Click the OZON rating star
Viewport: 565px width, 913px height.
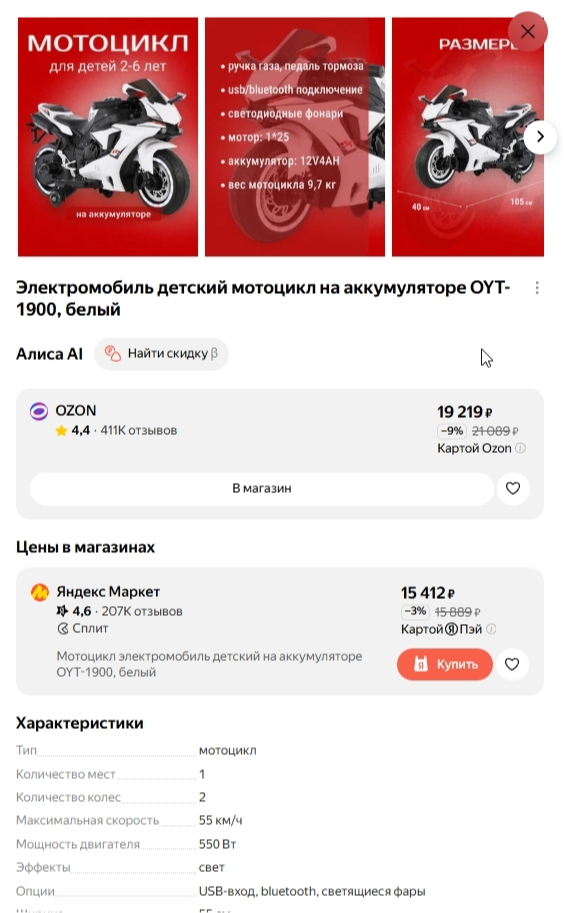[x=61, y=431]
